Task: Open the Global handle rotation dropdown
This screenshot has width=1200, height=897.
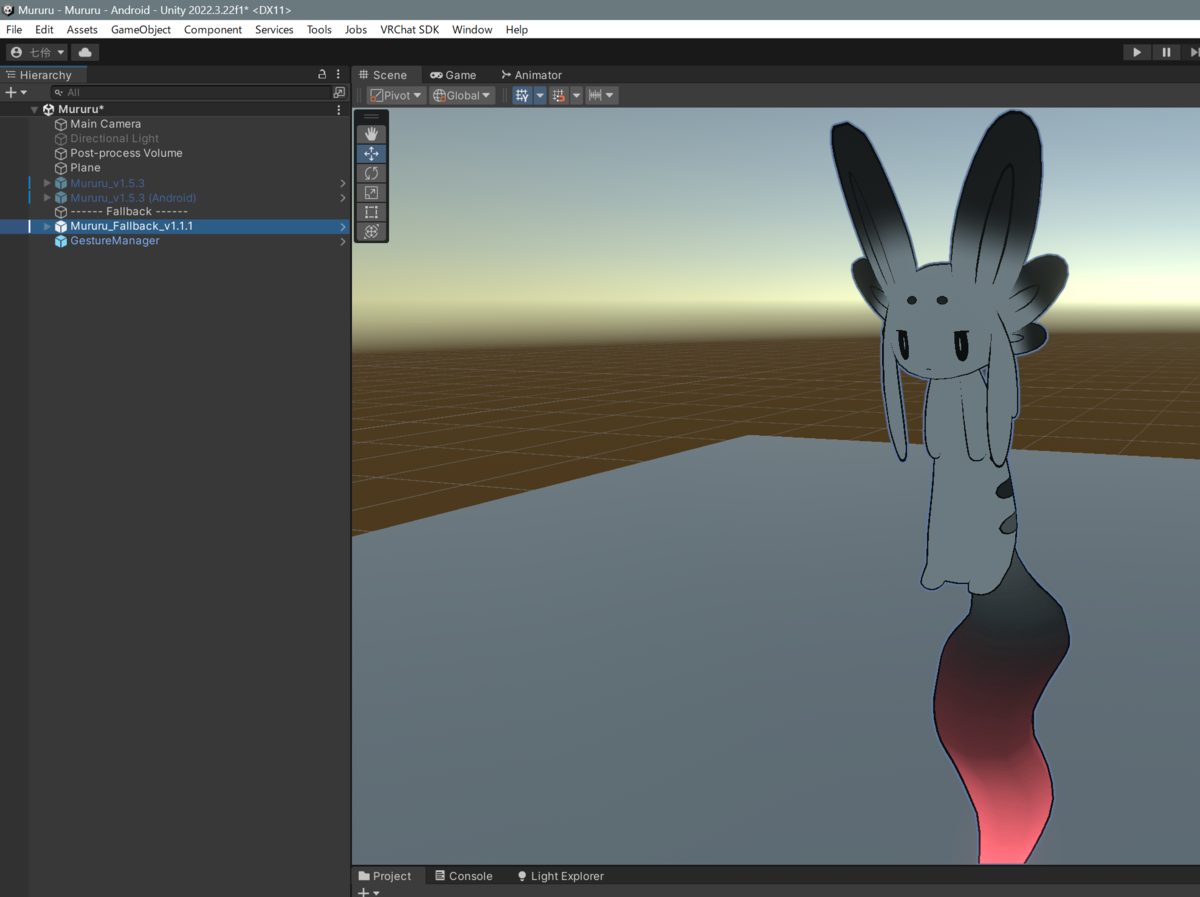Action: pos(462,95)
